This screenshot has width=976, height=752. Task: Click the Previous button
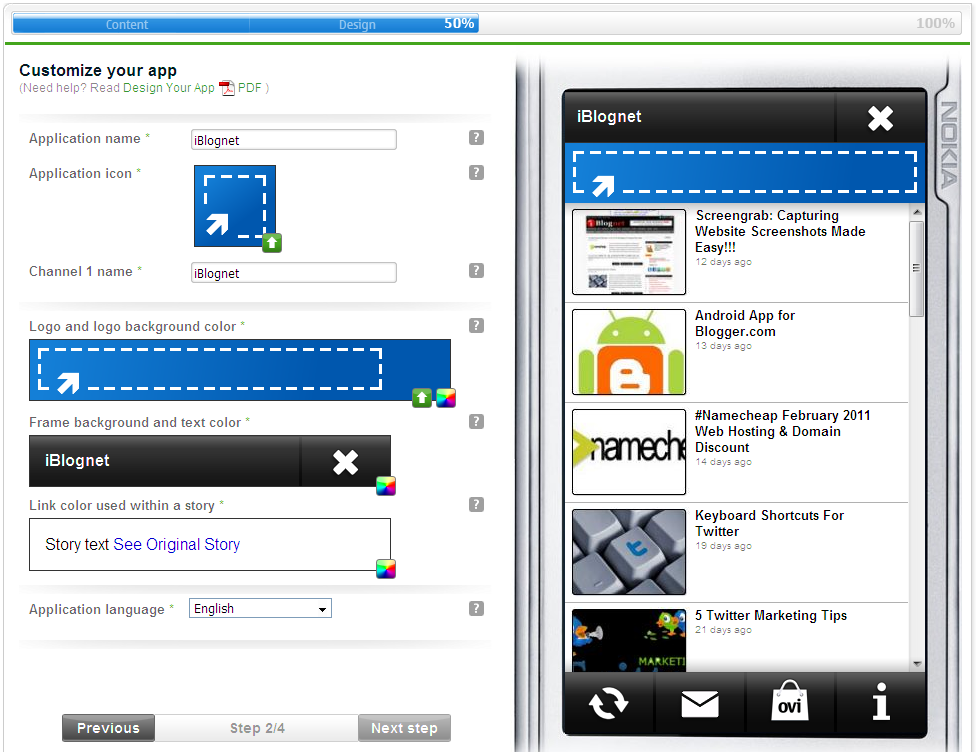108,728
